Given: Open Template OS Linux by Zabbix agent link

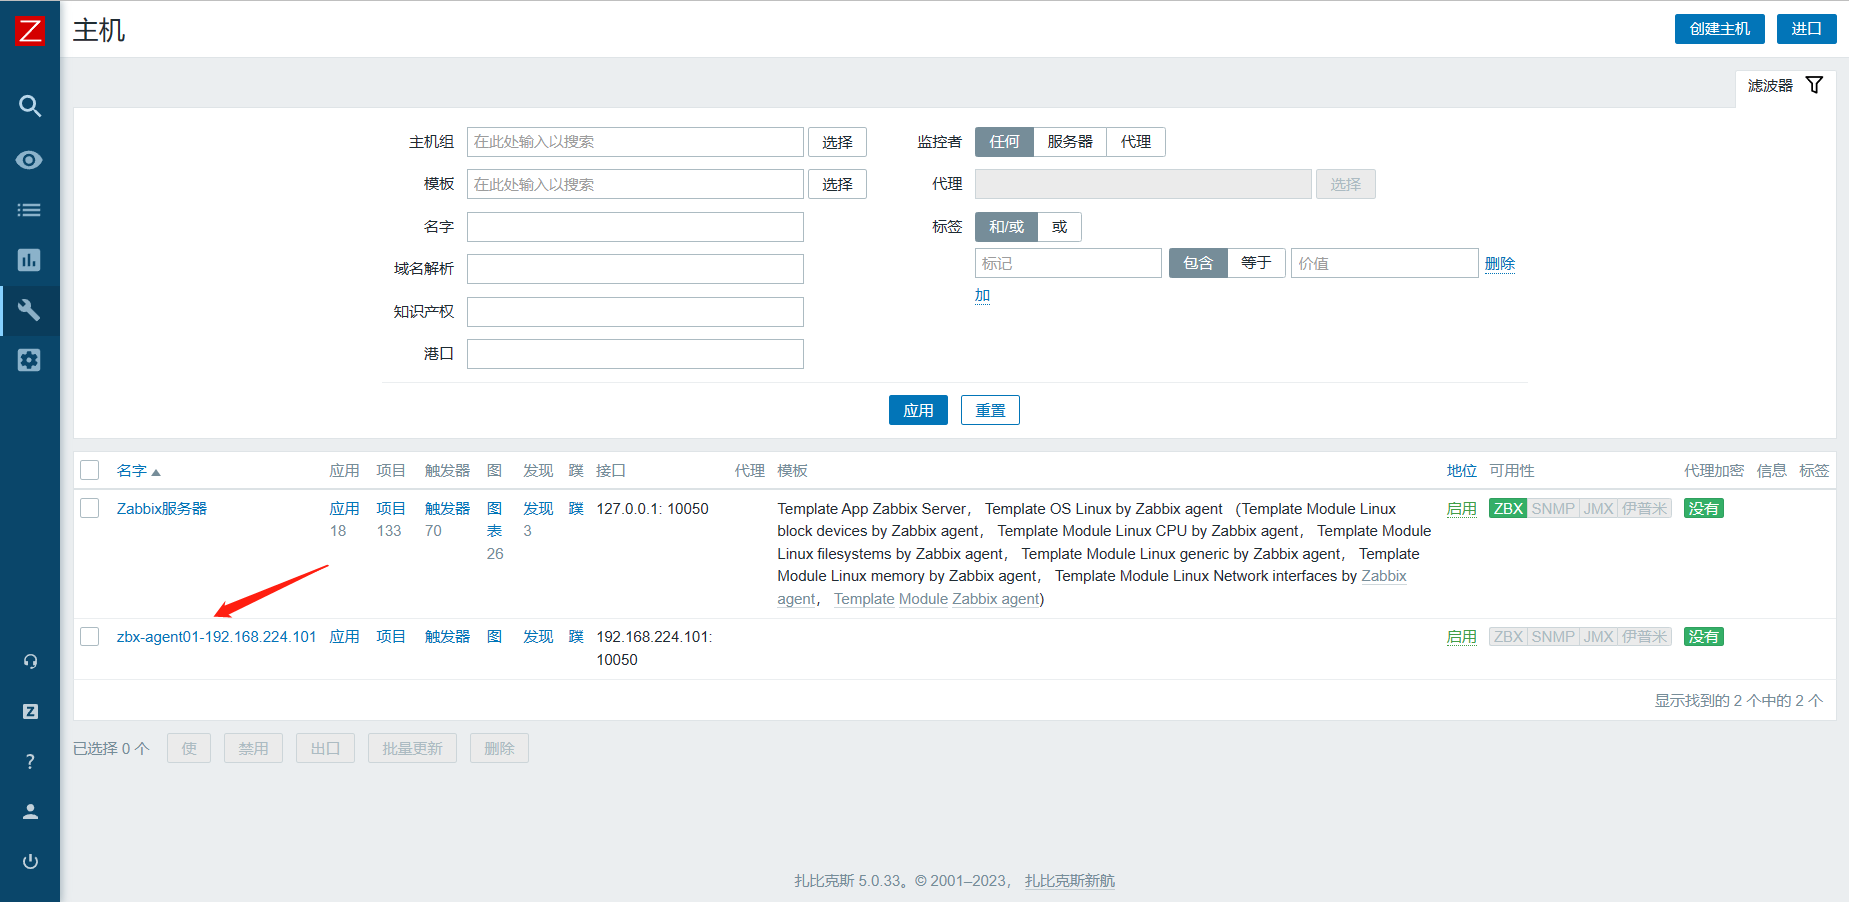Looking at the screenshot, I should [1104, 509].
